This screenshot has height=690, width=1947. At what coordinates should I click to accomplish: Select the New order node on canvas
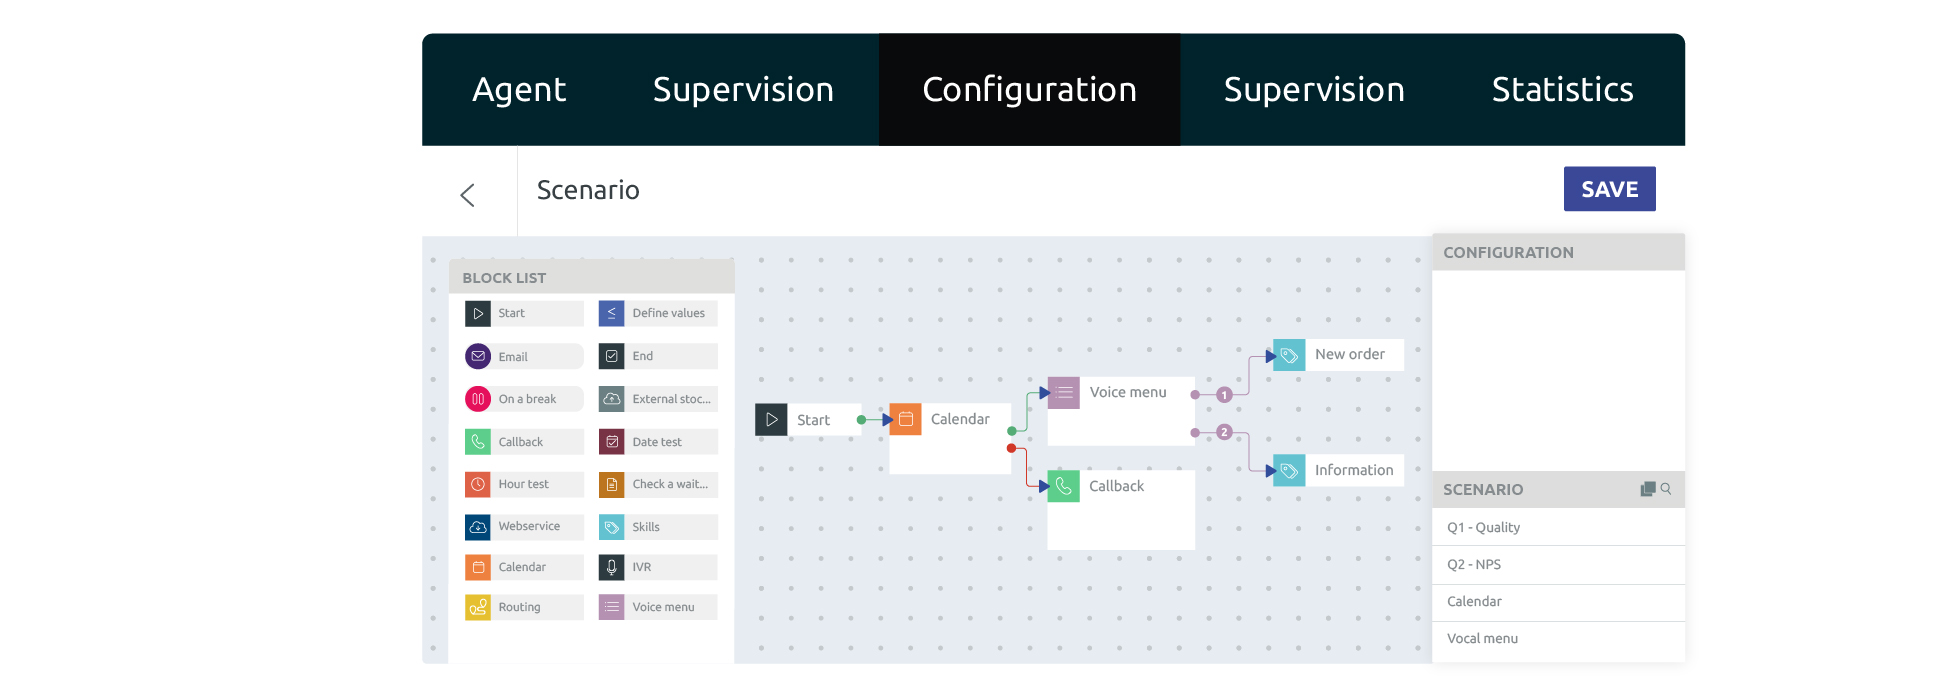pyautogui.click(x=1338, y=355)
